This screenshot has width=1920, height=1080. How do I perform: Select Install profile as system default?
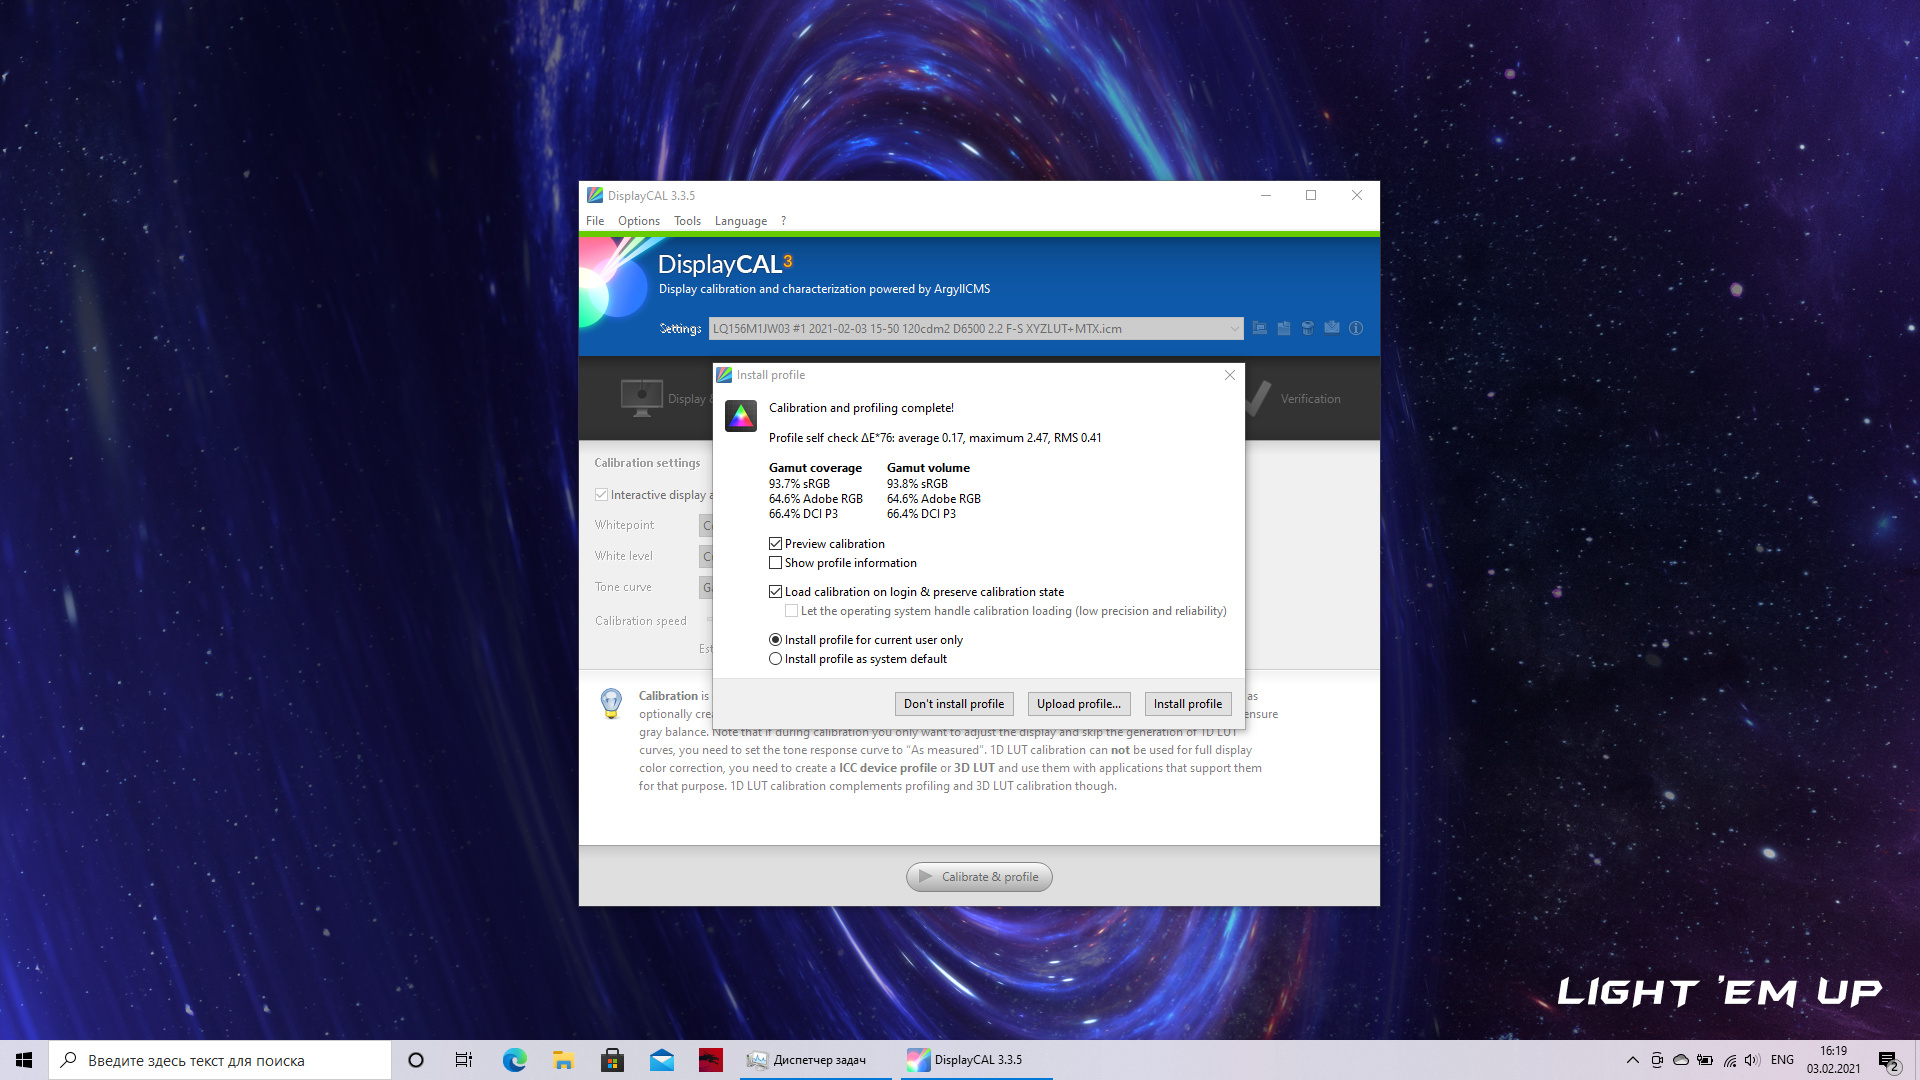point(775,659)
